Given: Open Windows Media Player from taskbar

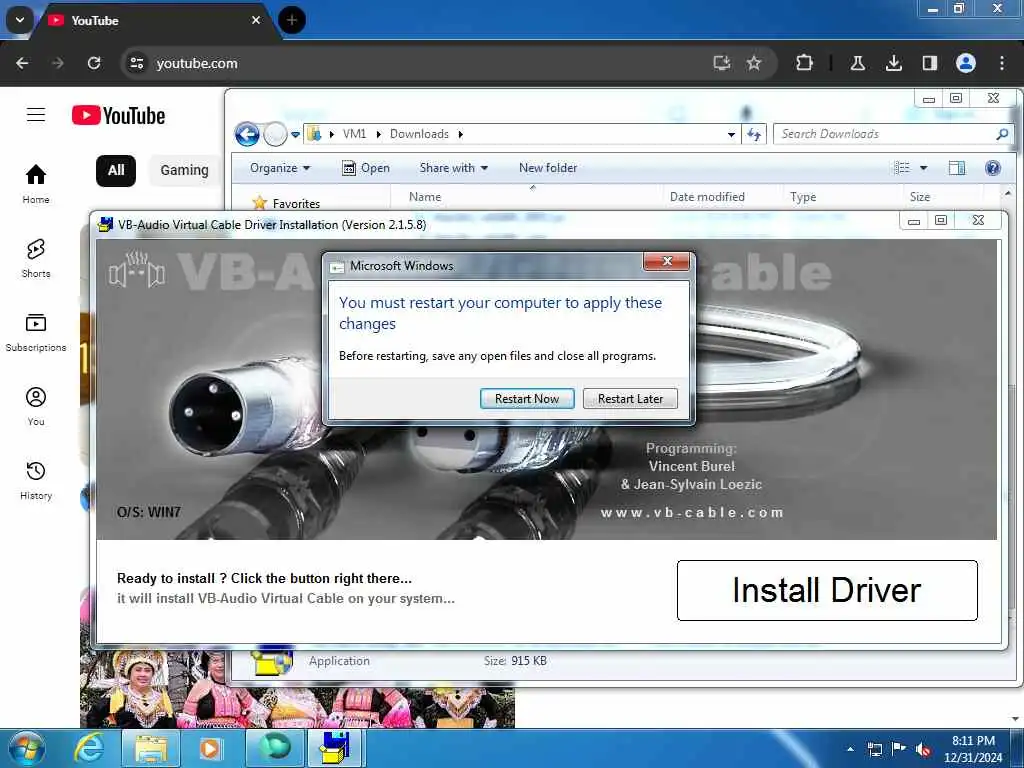Looking at the screenshot, I should point(211,748).
